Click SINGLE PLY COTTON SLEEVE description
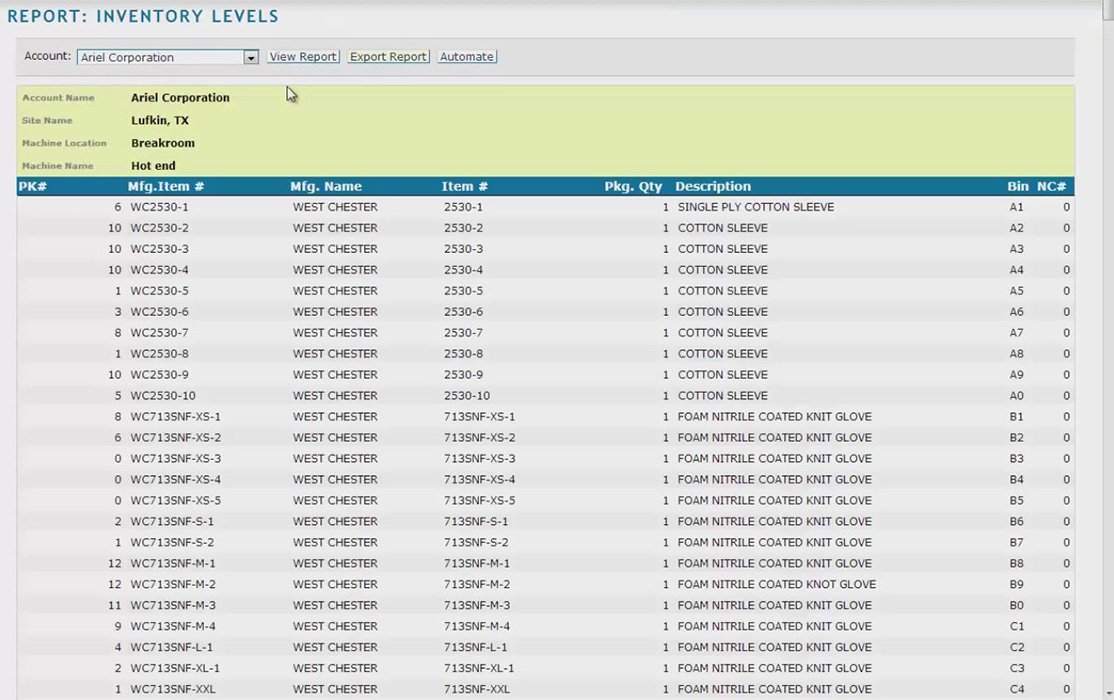The height and width of the screenshot is (700, 1114). click(x=756, y=207)
